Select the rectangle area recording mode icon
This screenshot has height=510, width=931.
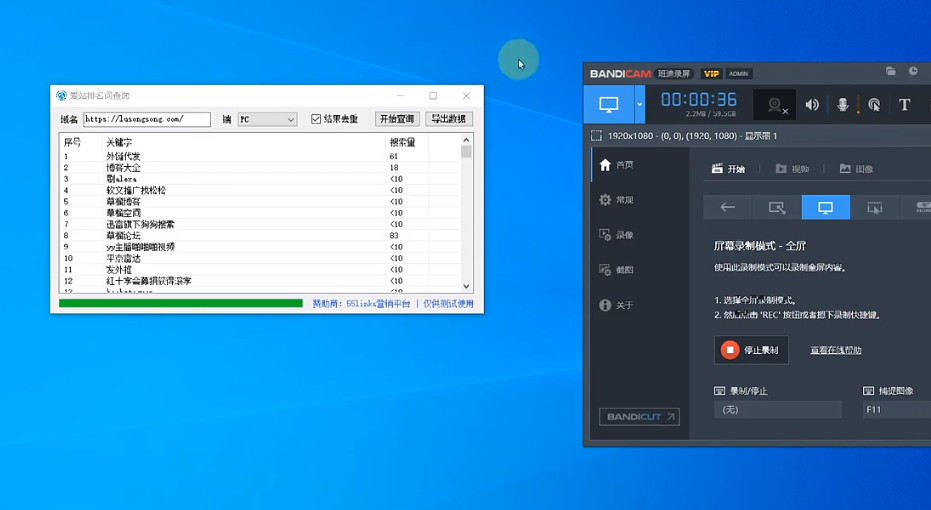(x=777, y=207)
